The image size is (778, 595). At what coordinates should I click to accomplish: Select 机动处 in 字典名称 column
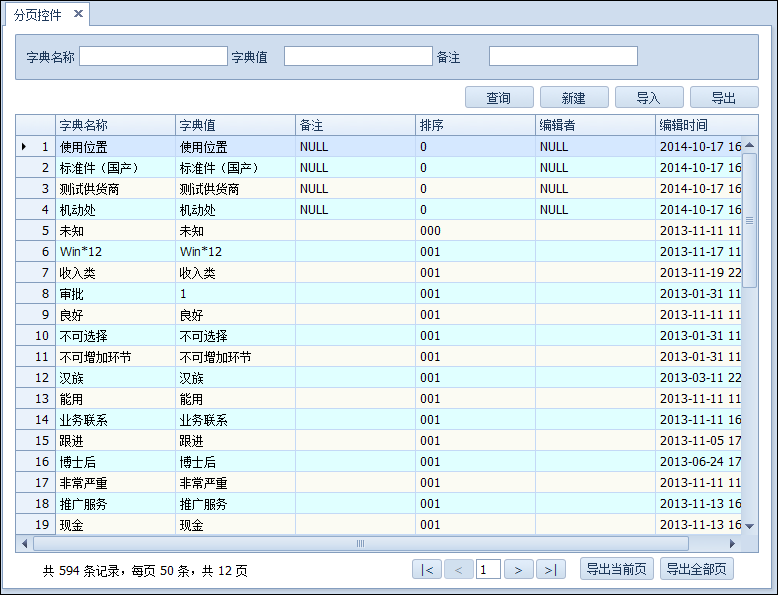click(115, 209)
